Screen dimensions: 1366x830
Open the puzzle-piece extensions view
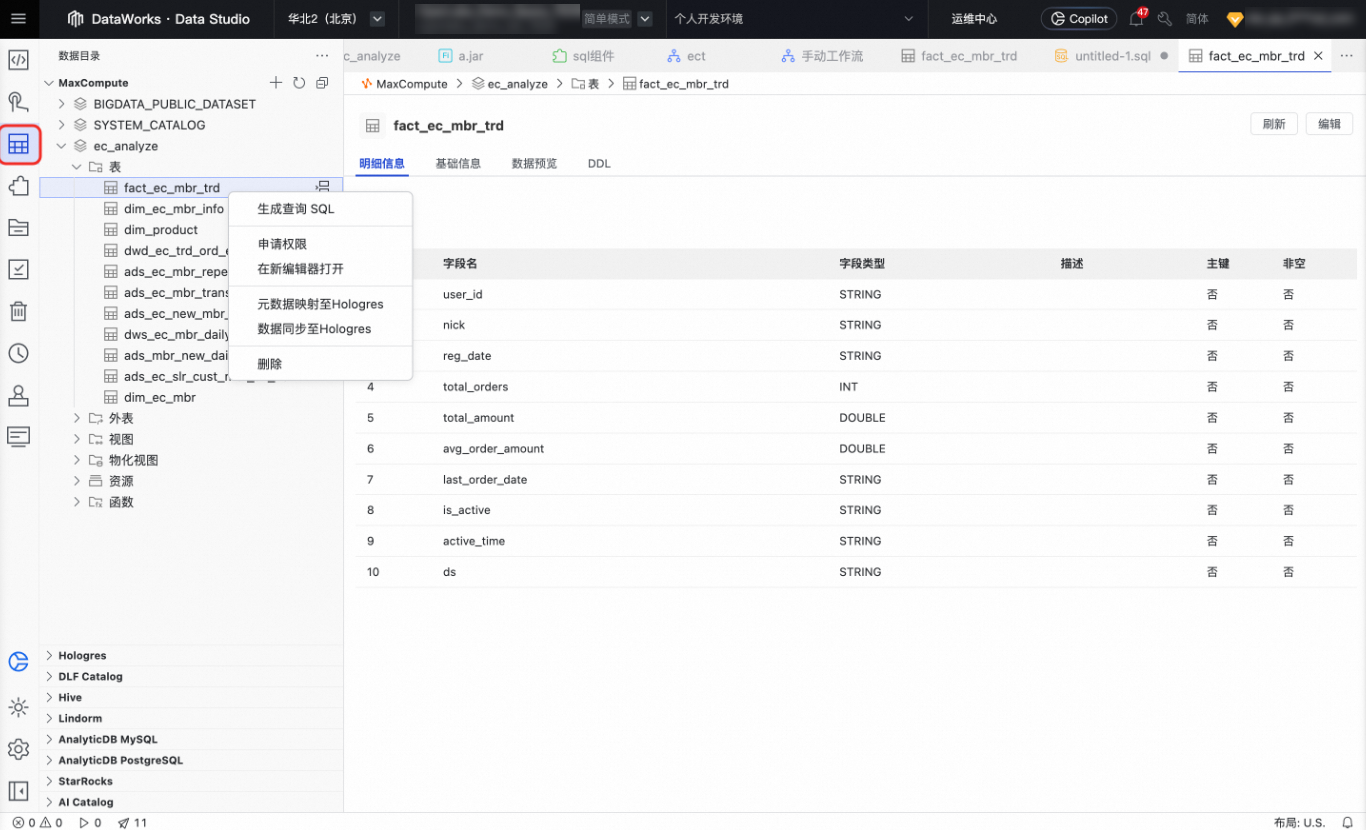[18, 186]
